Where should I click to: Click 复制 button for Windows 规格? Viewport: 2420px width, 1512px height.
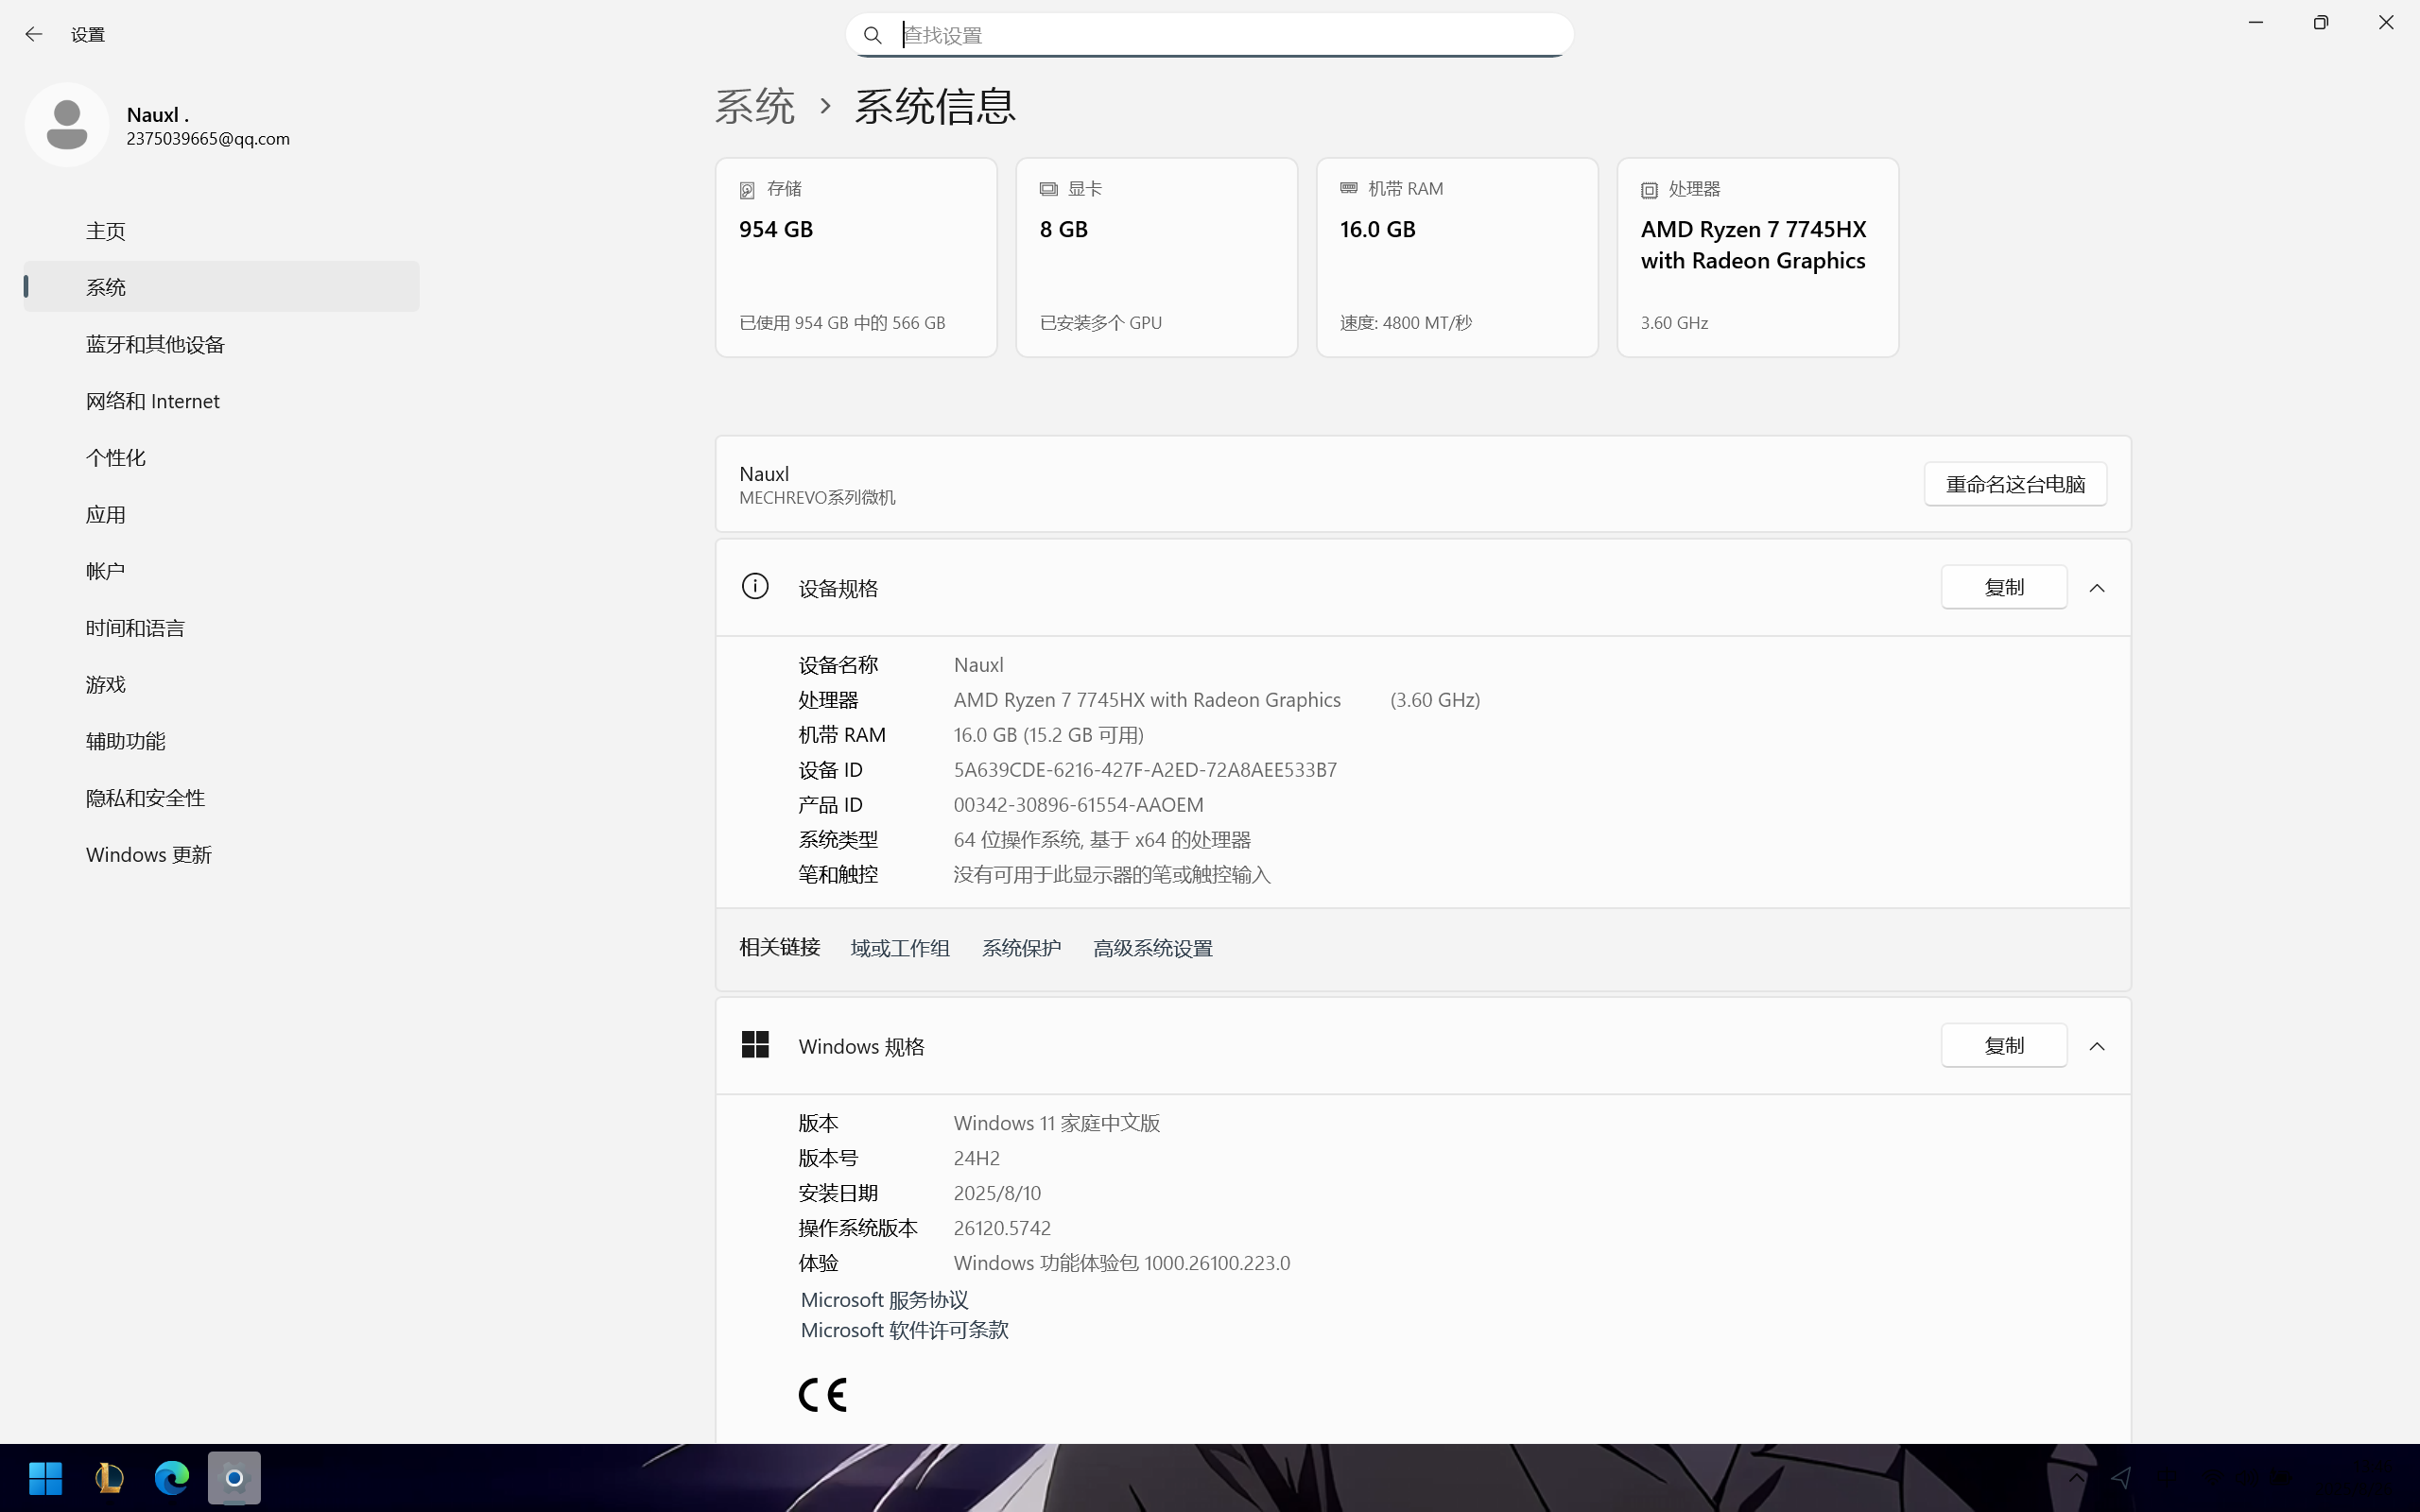(2004, 1045)
